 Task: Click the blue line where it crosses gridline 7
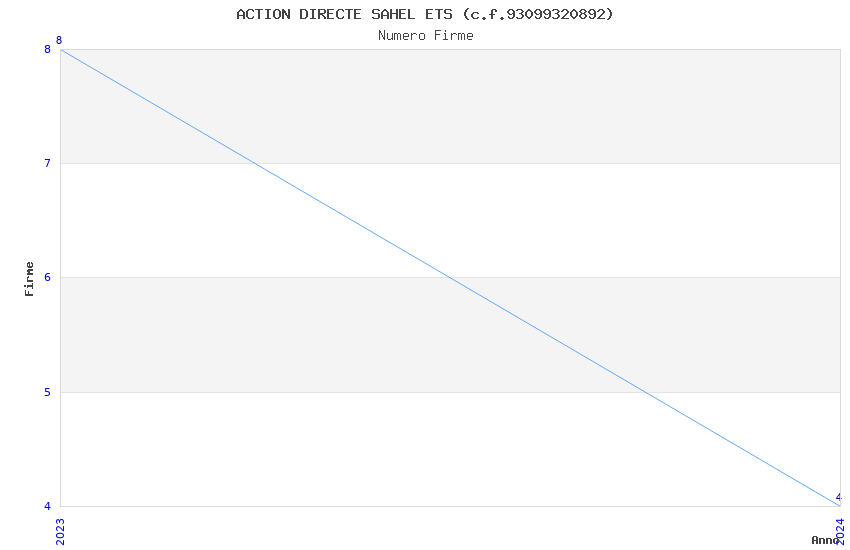coord(256,163)
